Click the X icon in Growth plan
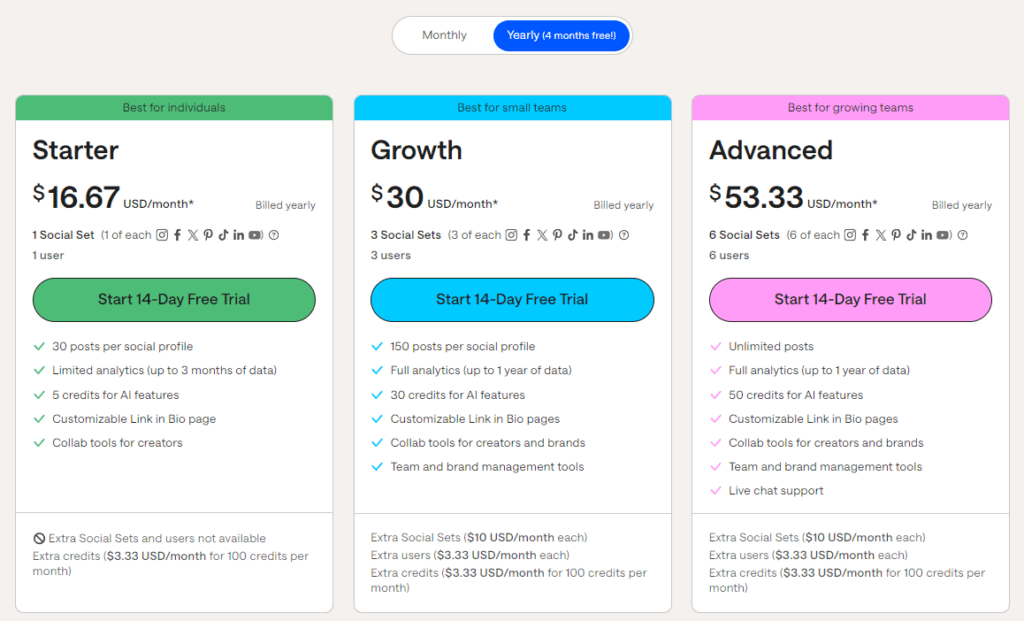 point(542,235)
